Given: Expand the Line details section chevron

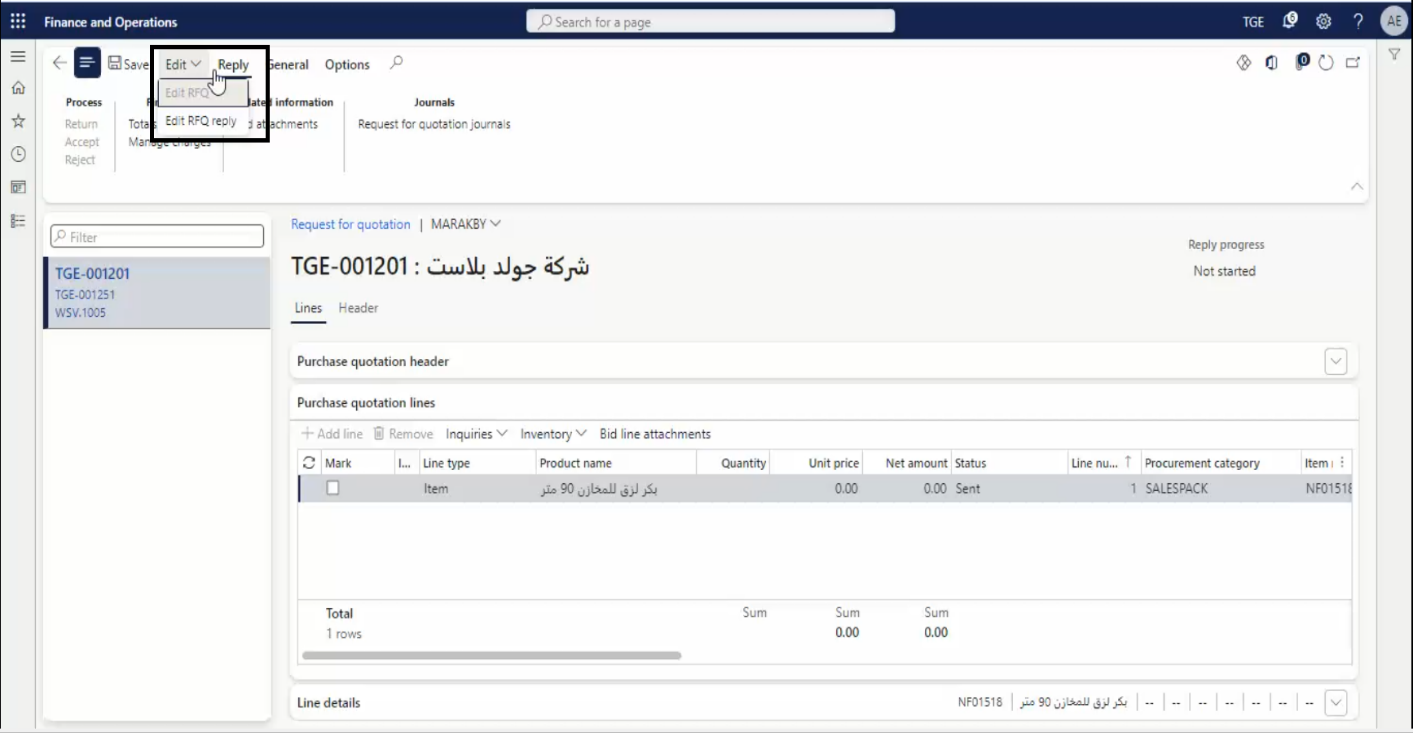Looking at the screenshot, I should (1335, 702).
